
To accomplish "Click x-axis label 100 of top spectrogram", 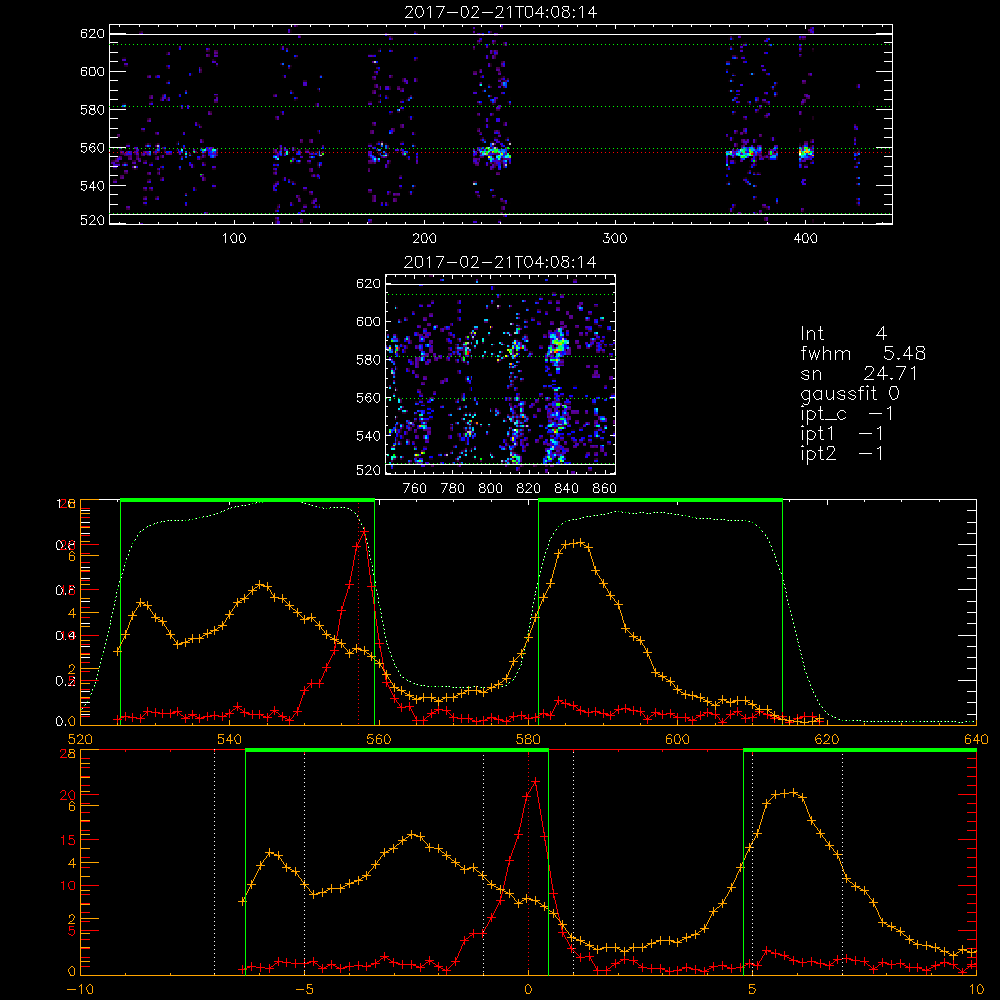I will [234, 239].
